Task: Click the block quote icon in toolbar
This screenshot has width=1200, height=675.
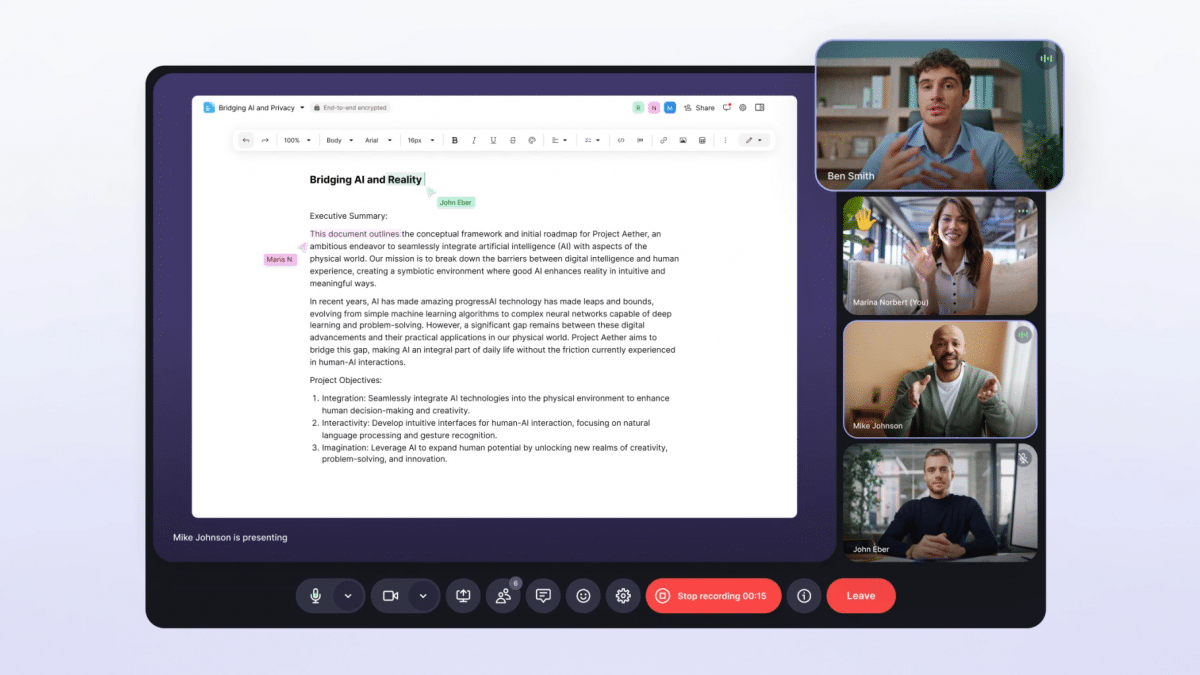Action: pos(640,140)
